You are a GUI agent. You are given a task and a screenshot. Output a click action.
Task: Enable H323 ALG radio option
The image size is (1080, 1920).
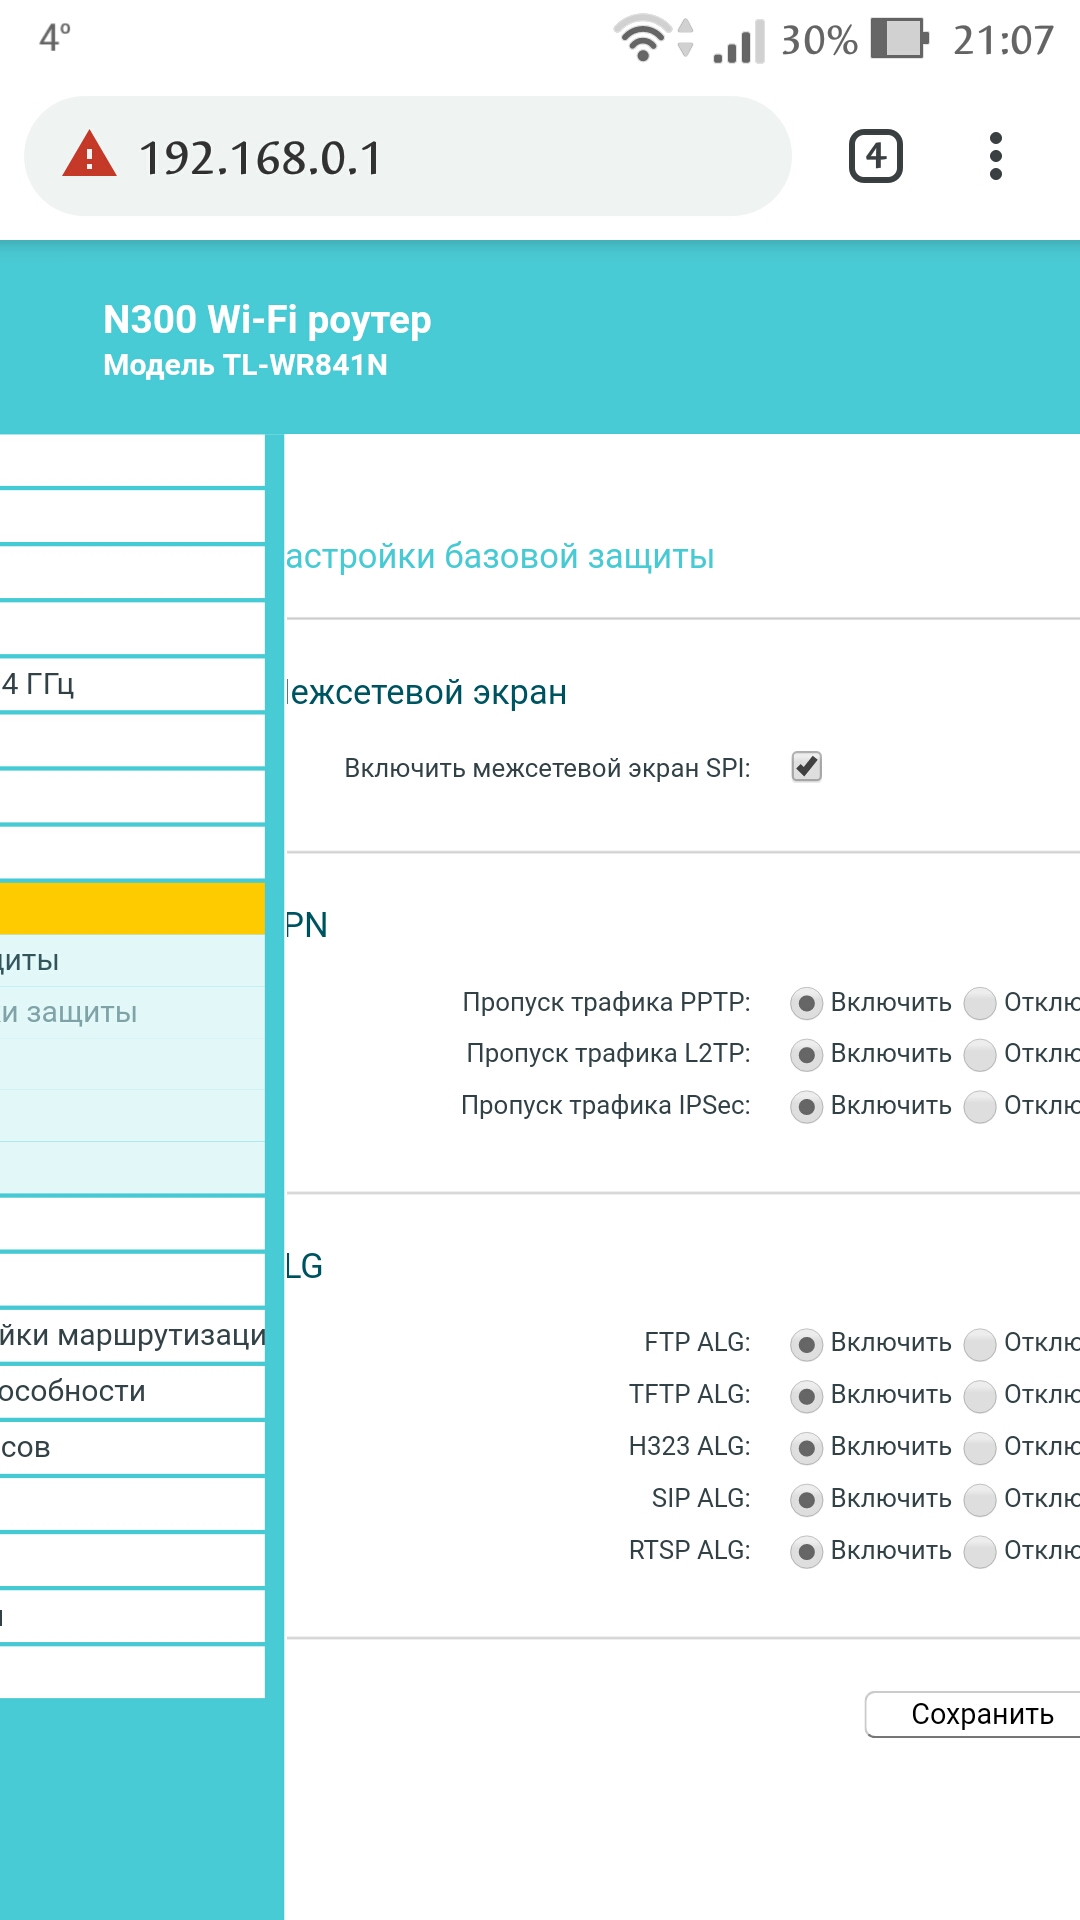pyautogui.click(x=806, y=1447)
